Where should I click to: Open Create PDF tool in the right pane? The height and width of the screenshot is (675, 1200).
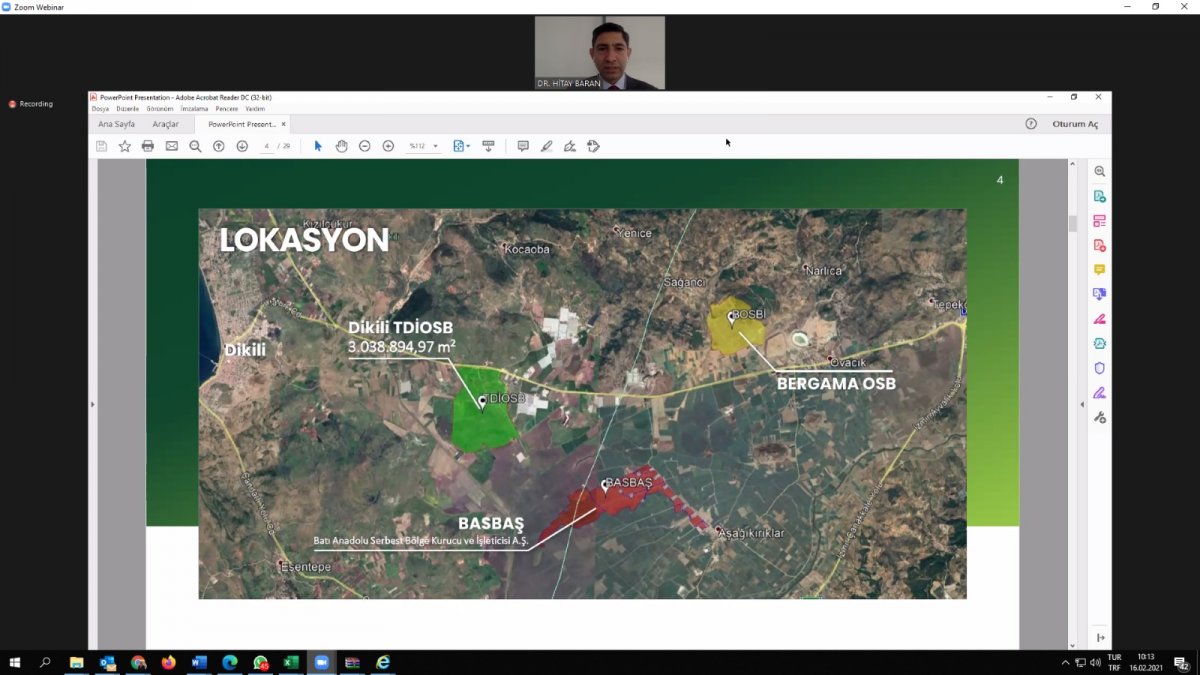1100,245
